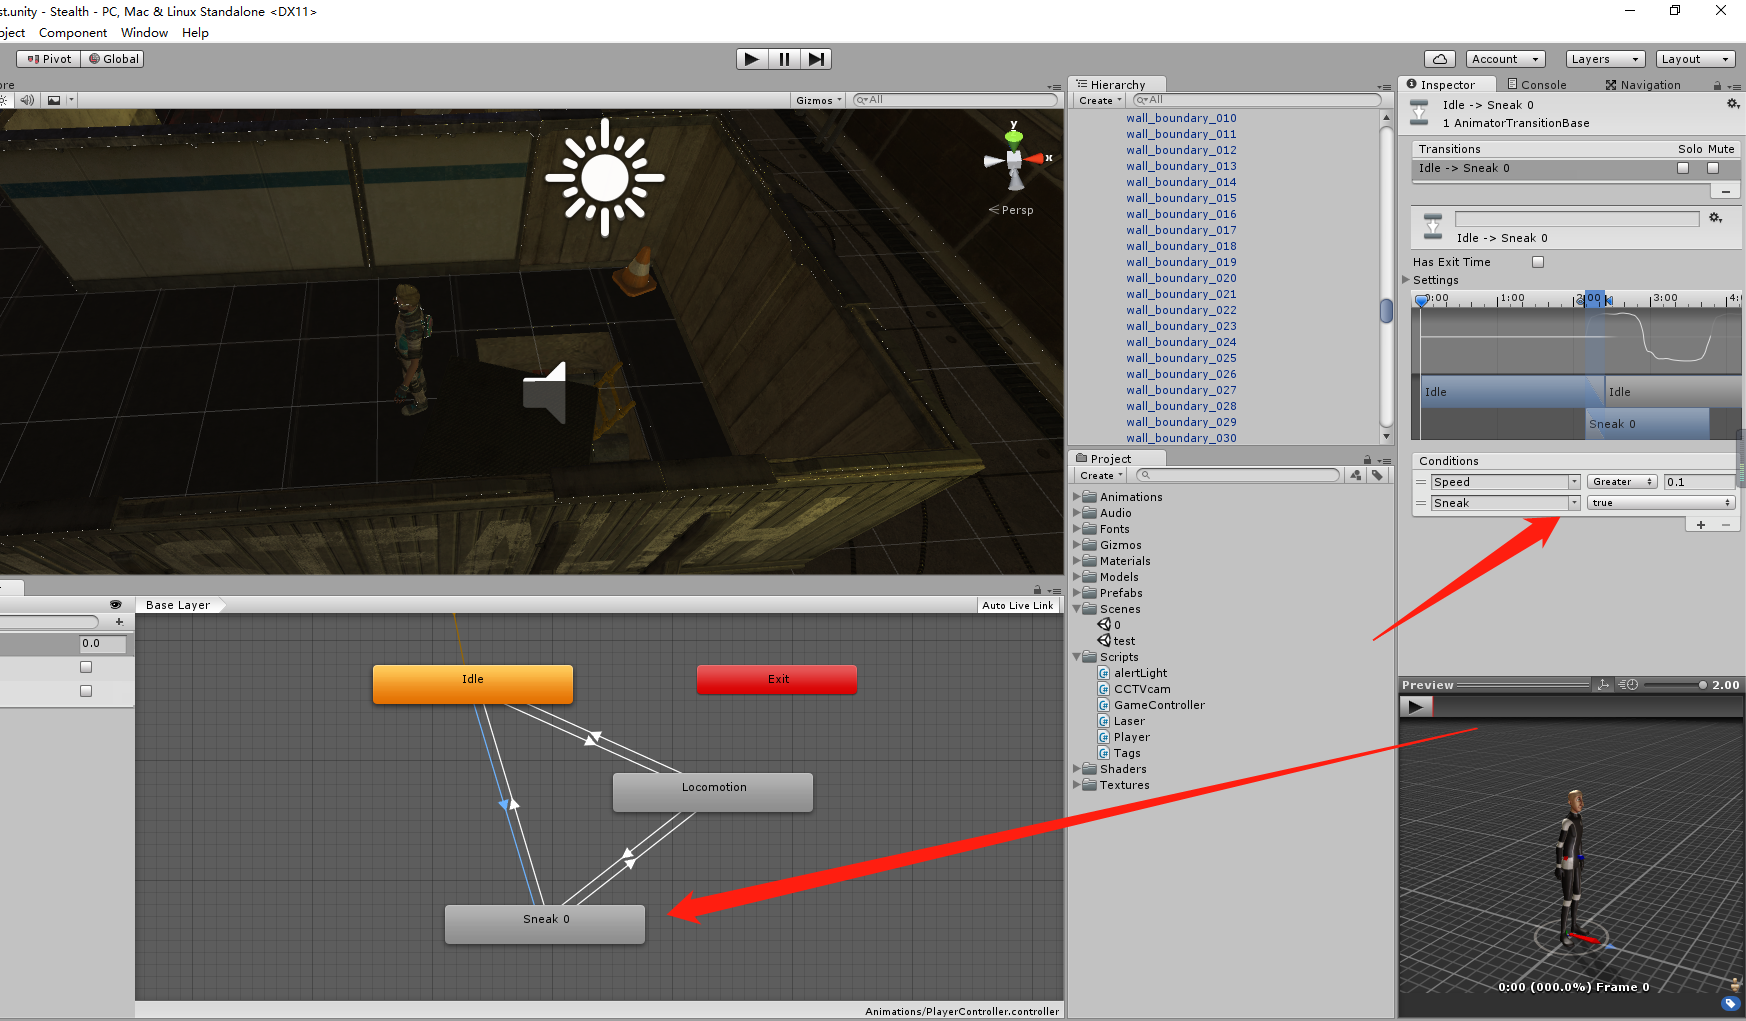Viewport: 1746px width, 1021px height.
Task: Enable Mute for Idle -> Sneak 0 transition
Action: click(x=1713, y=168)
